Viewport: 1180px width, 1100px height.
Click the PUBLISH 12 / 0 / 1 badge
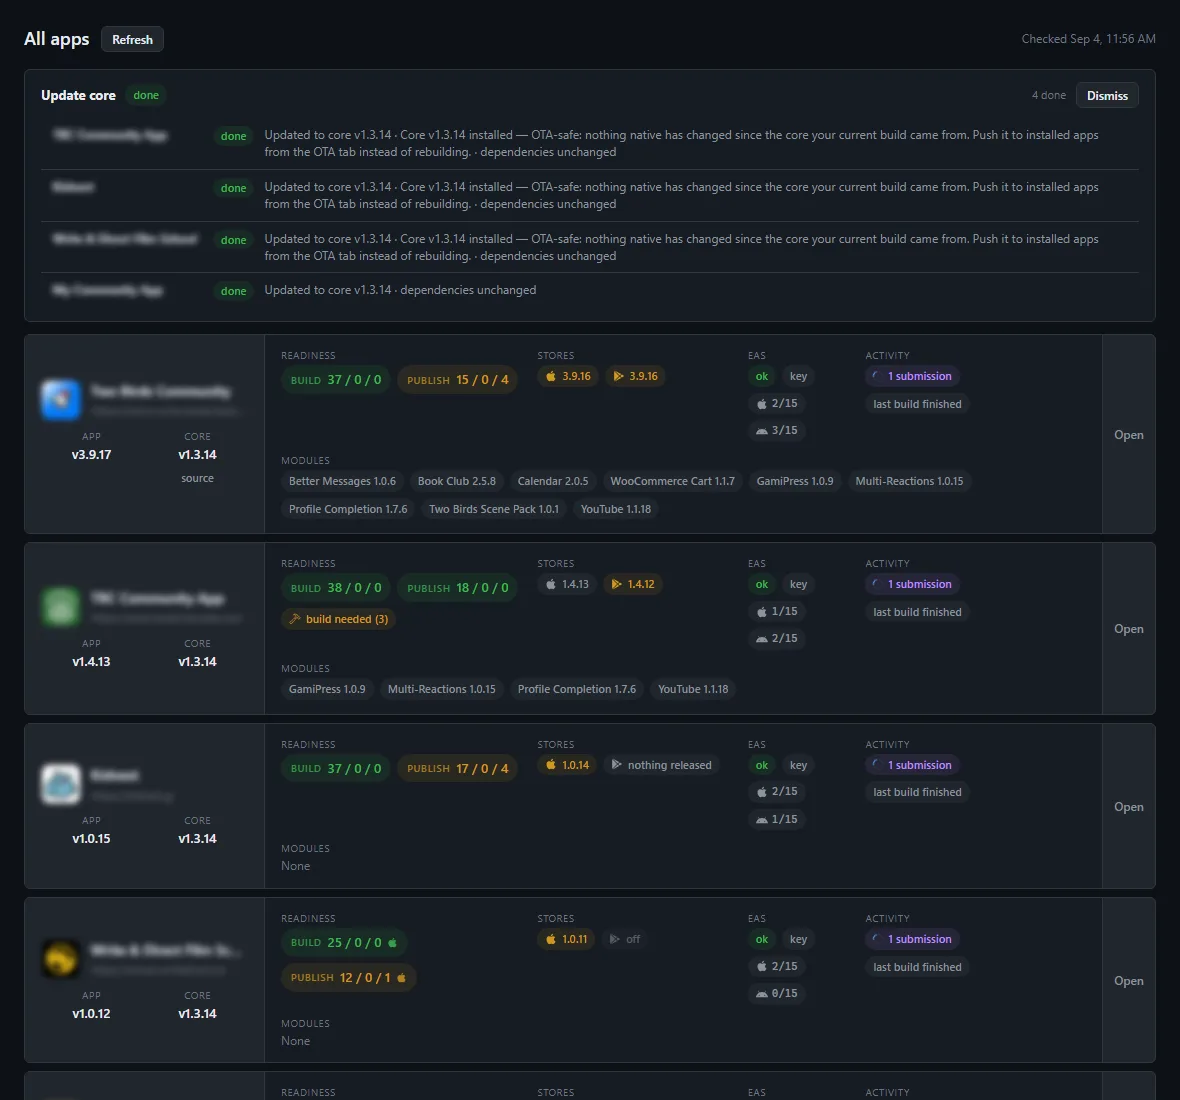[x=348, y=977]
